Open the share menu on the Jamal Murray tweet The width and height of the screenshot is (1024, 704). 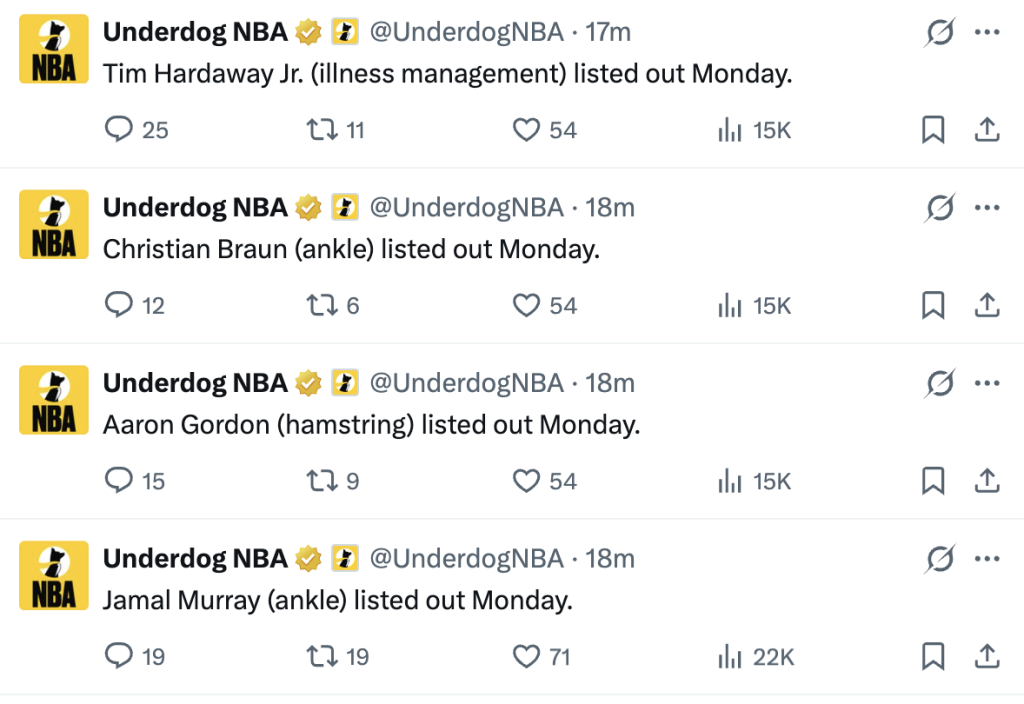987,656
